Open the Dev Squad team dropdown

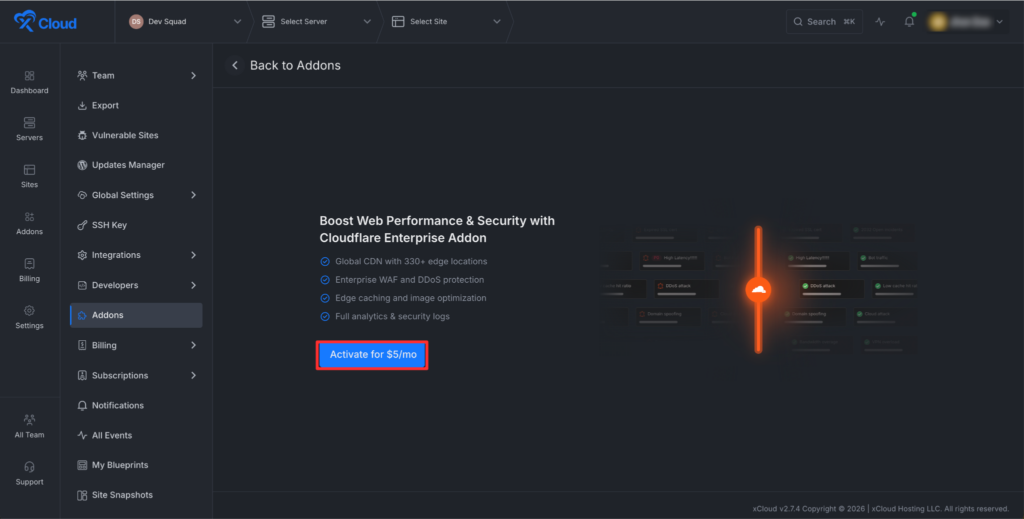point(185,22)
